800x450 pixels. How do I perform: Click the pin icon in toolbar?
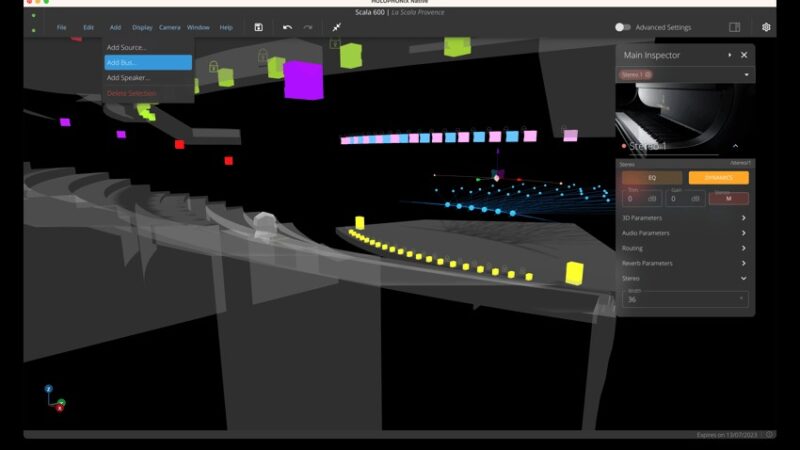pos(337,27)
